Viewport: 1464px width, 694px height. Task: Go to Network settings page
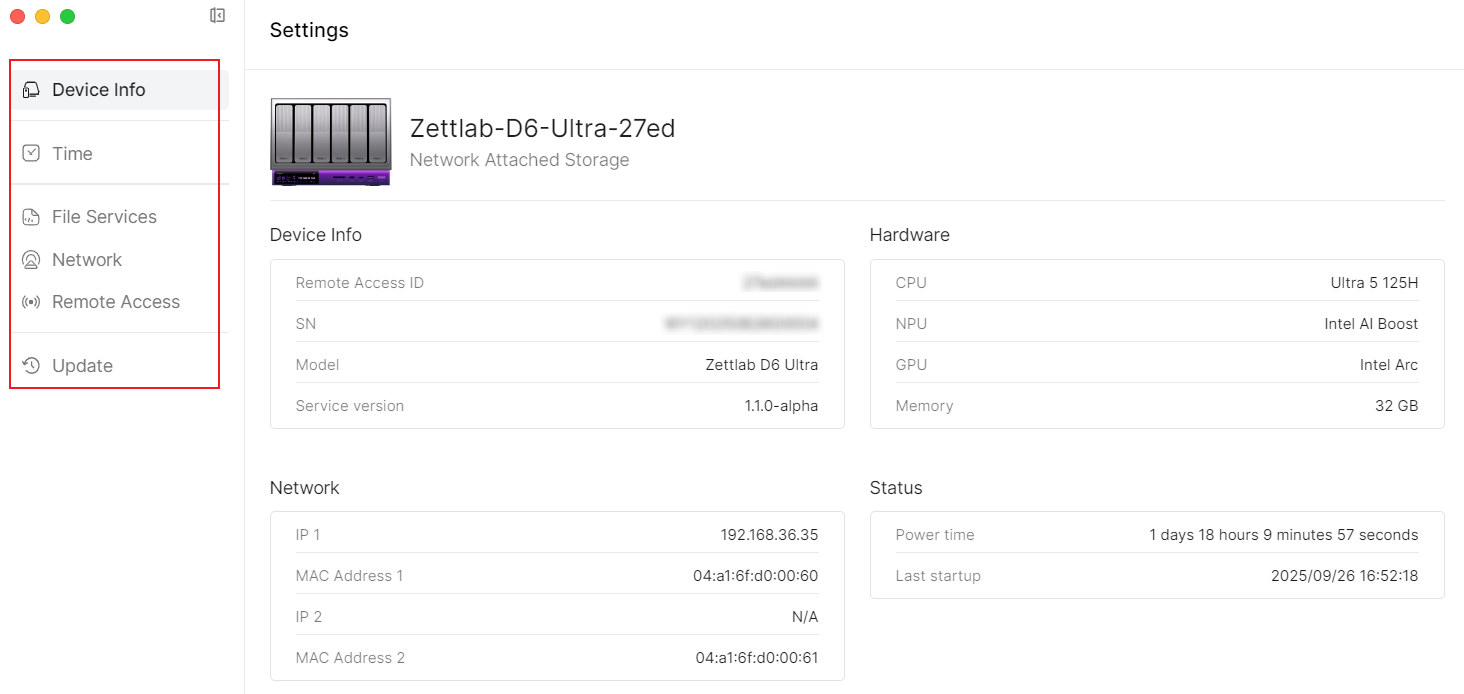click(87, 260)
